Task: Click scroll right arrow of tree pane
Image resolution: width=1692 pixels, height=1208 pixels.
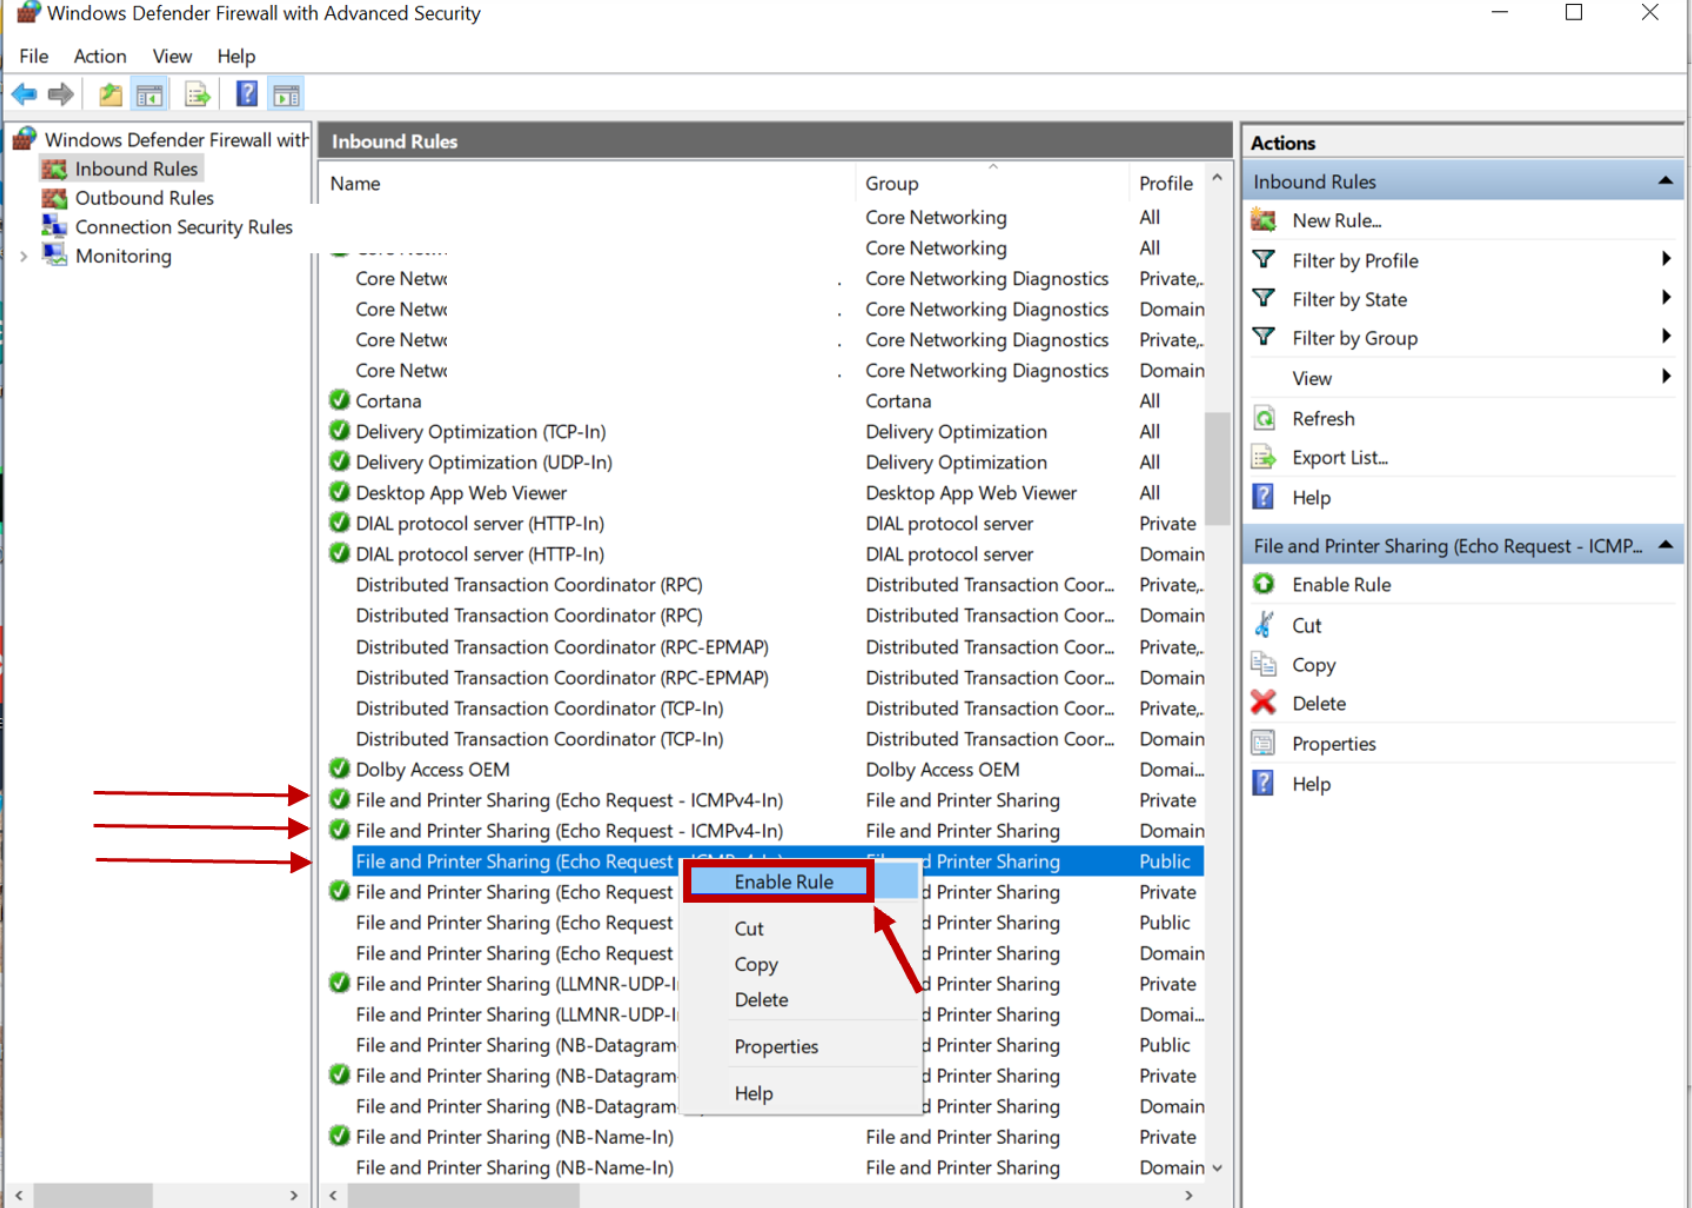Action: (x=293, y=1195)
